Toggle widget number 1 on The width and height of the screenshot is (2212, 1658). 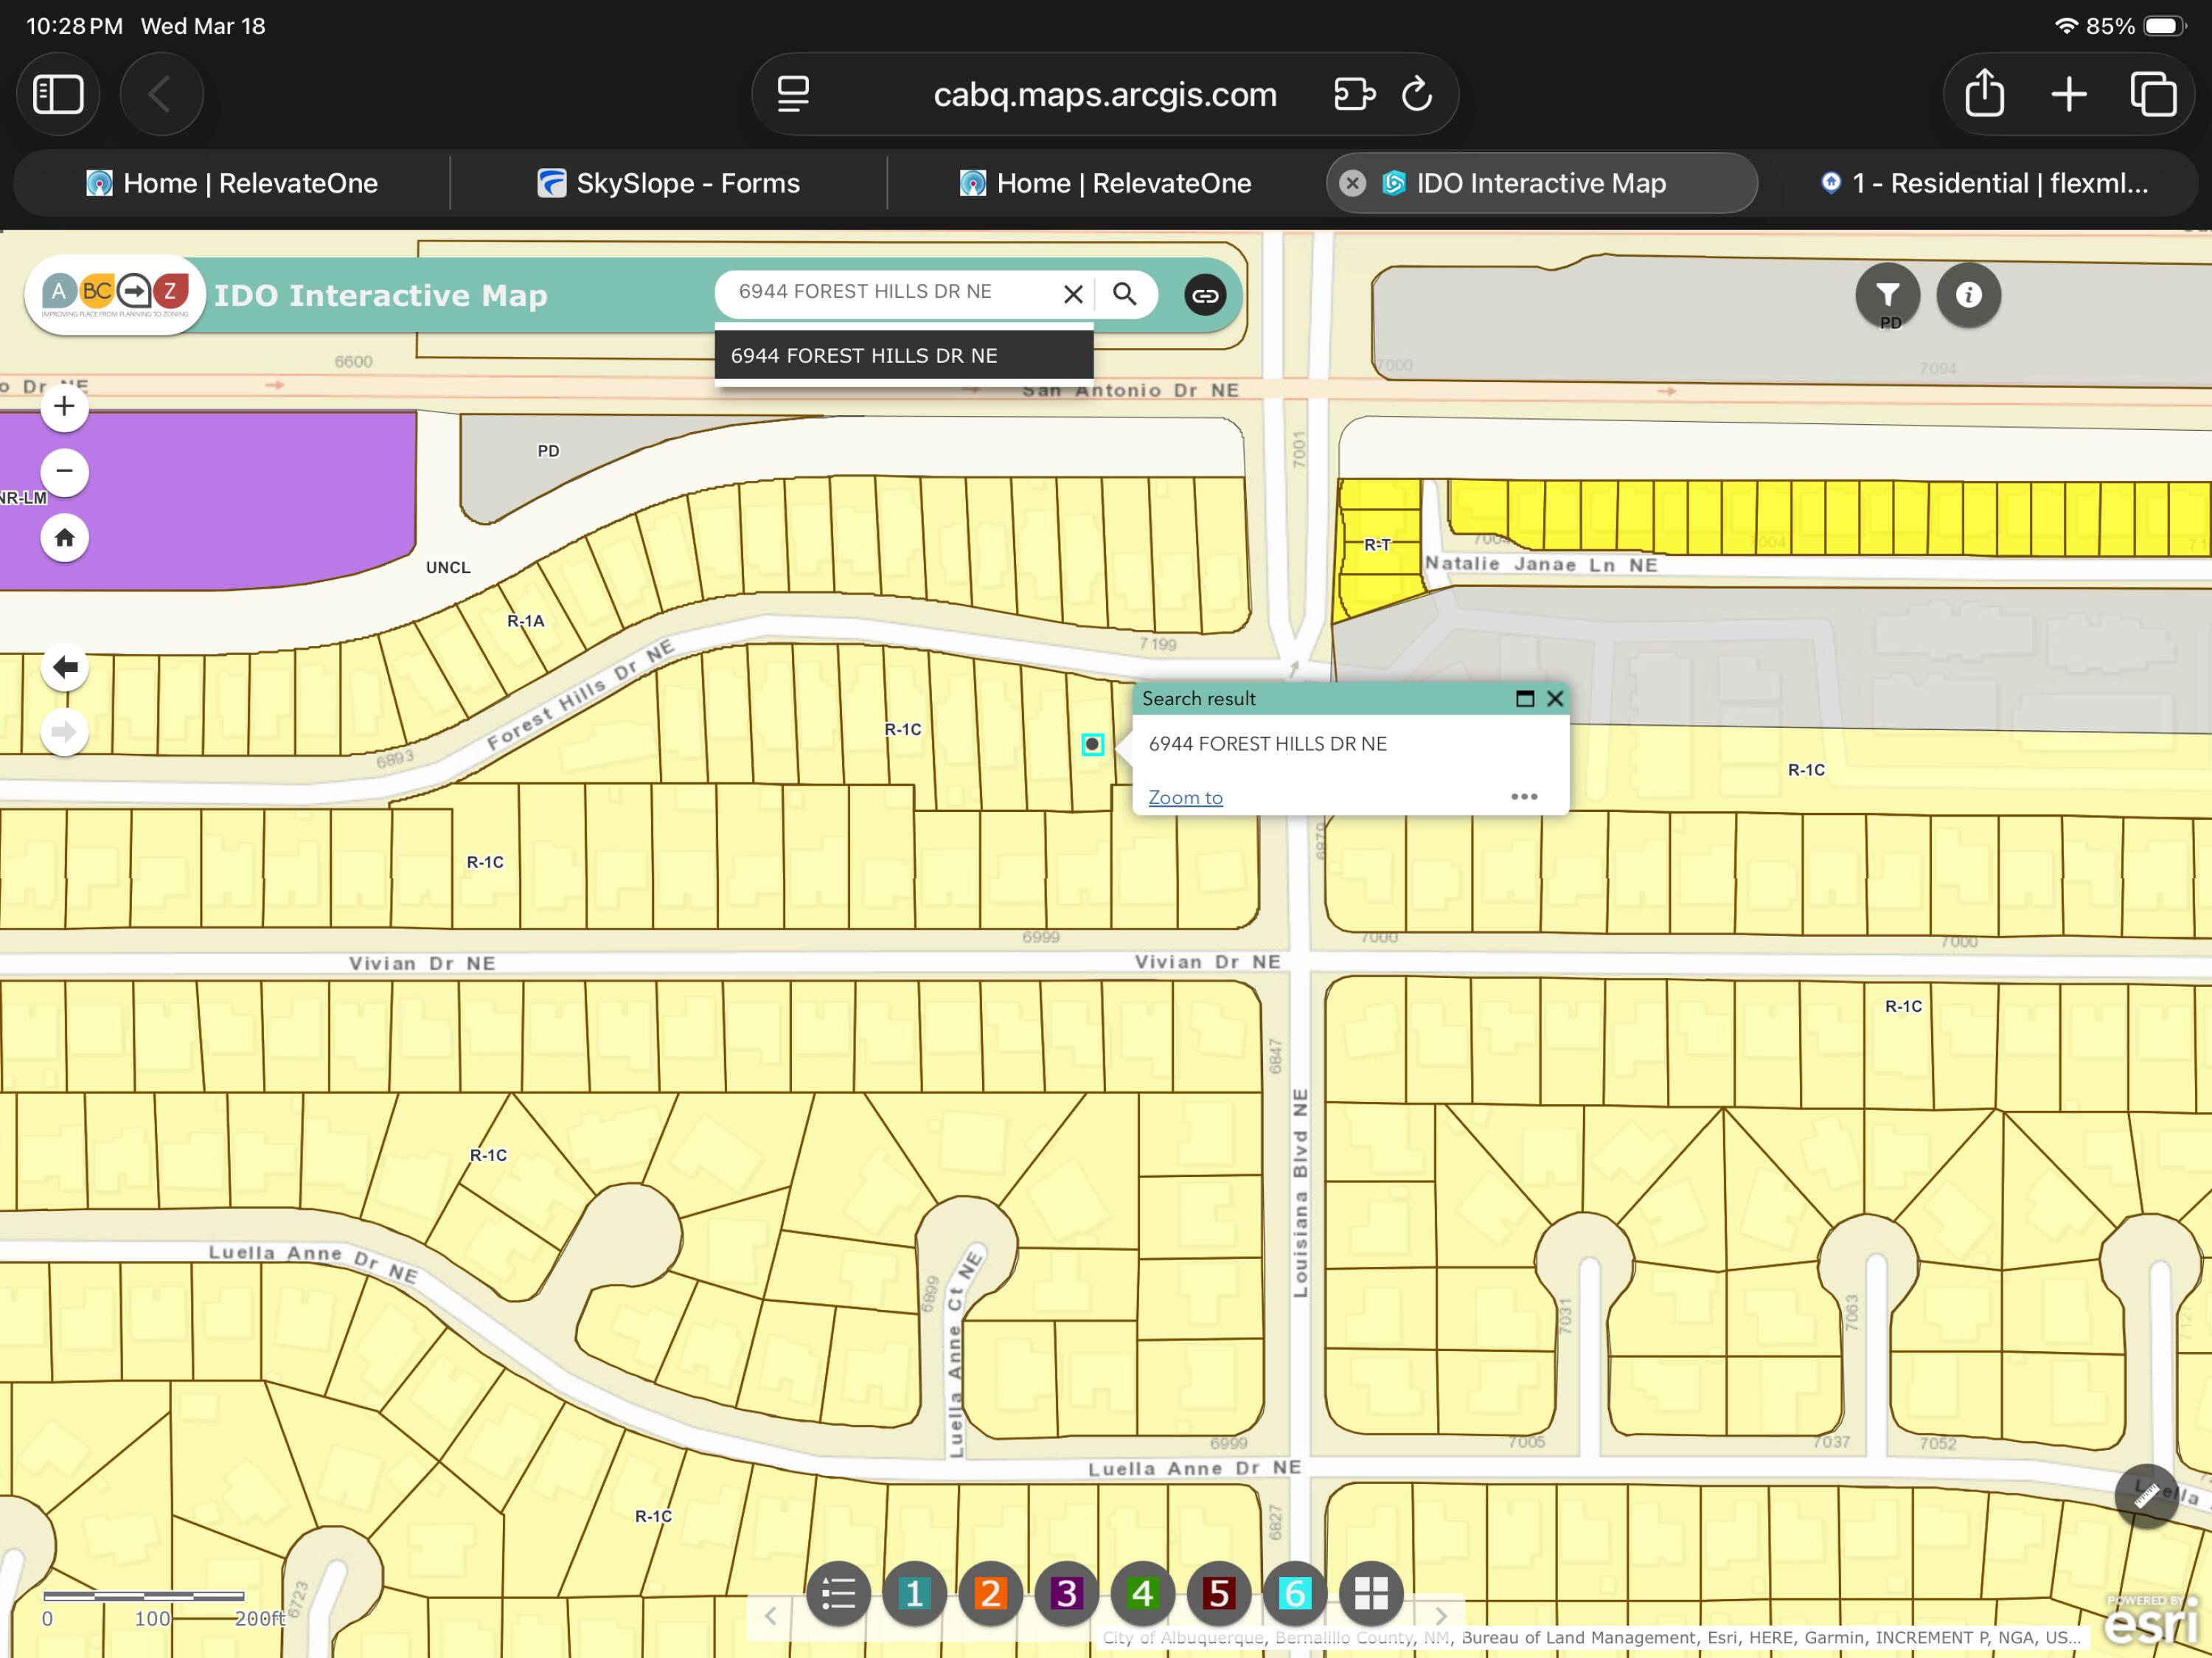tap(914, 1593)
